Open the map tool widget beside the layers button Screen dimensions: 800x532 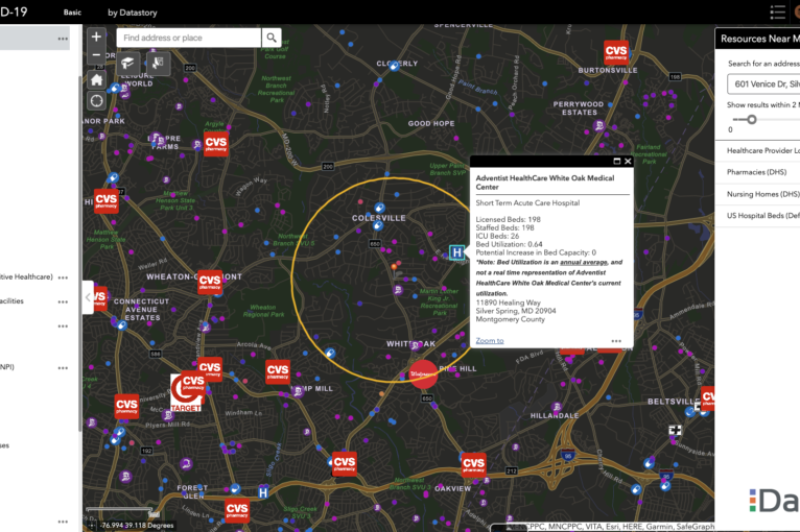click(x=158, y=63)
